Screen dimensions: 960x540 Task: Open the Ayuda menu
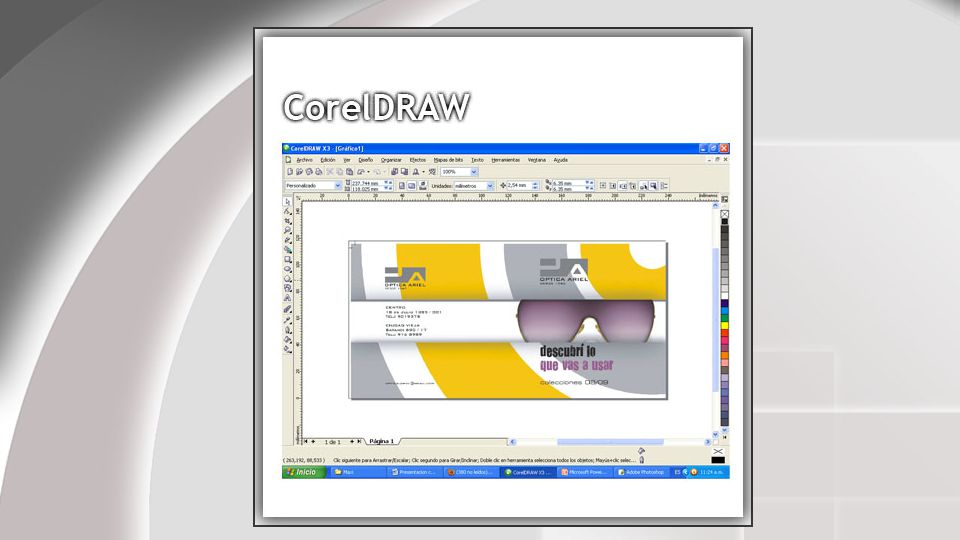click(560, 160)
